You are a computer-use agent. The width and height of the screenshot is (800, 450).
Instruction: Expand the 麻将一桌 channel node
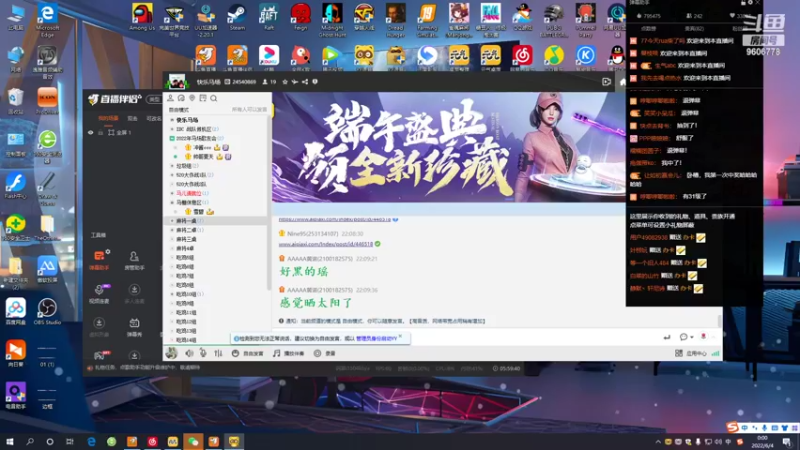click(172, 221)
